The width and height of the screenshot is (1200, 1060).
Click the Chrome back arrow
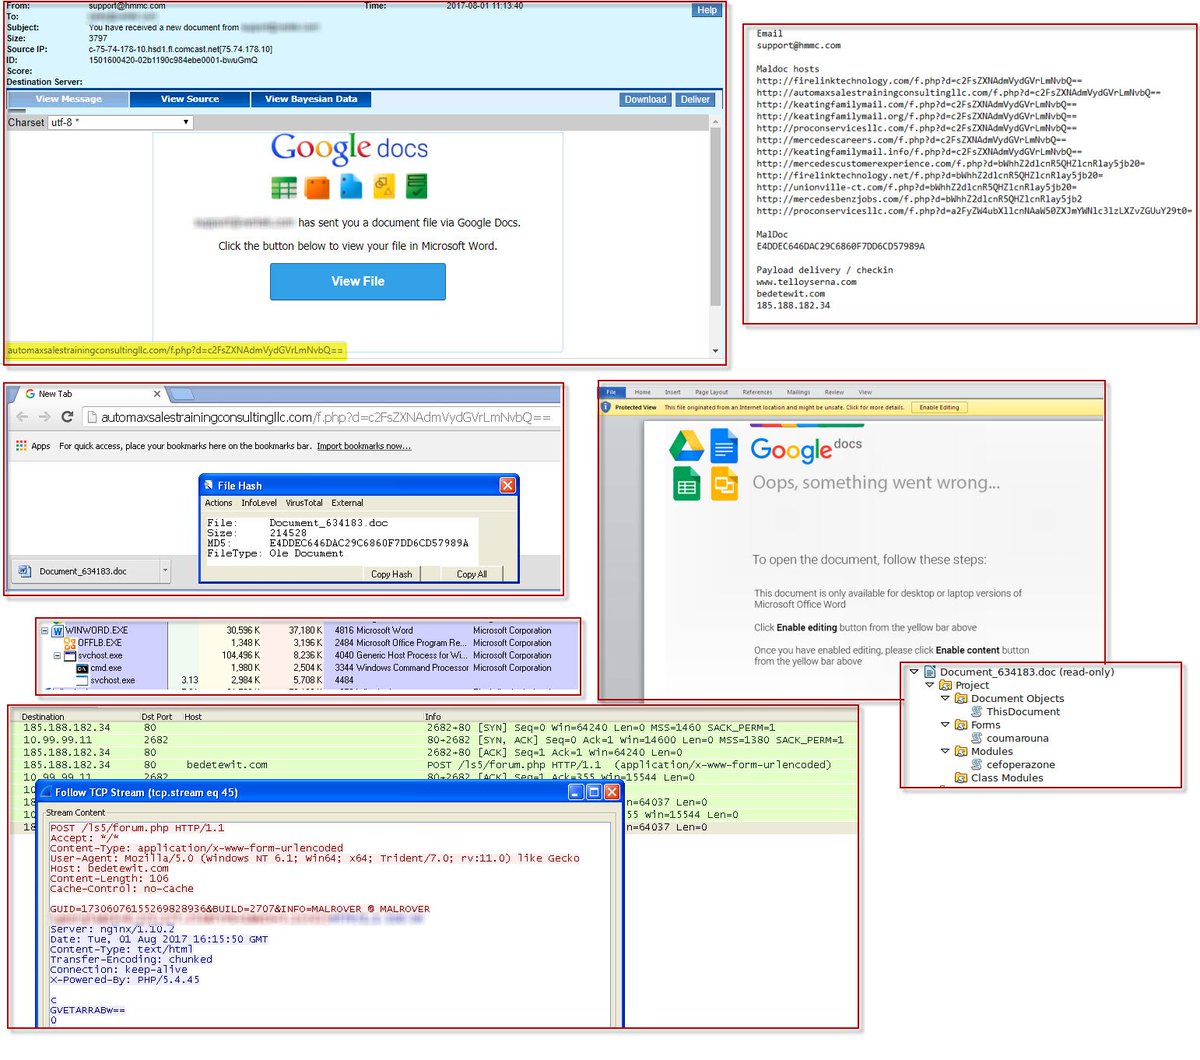tap(23, 417)
